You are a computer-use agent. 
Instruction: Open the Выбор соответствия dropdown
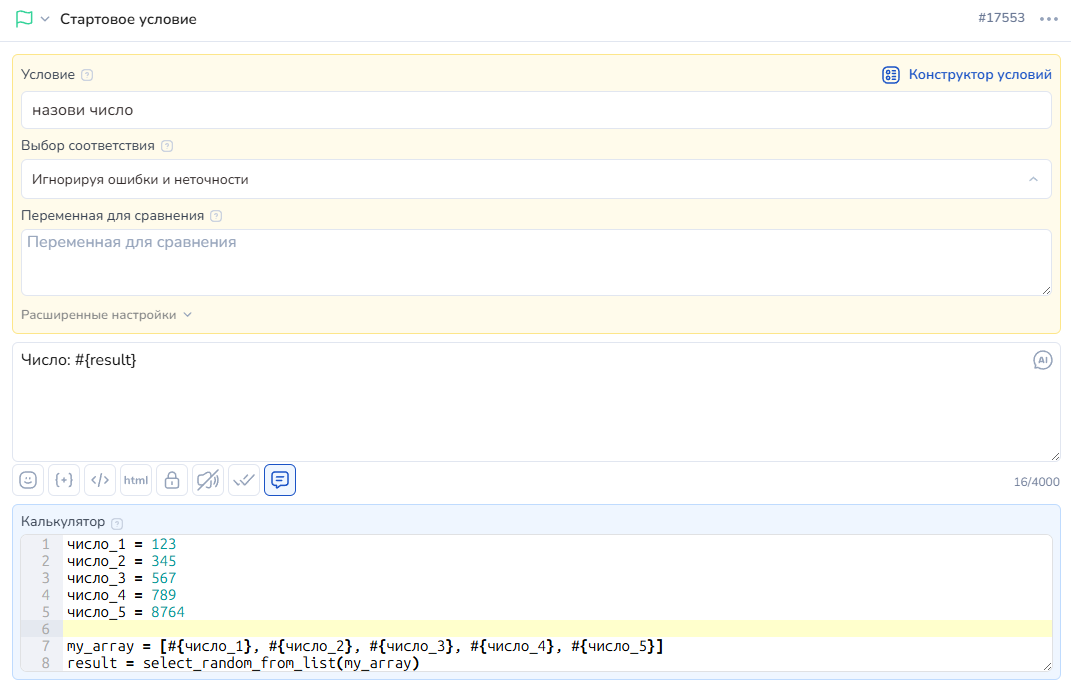(536, 180)
